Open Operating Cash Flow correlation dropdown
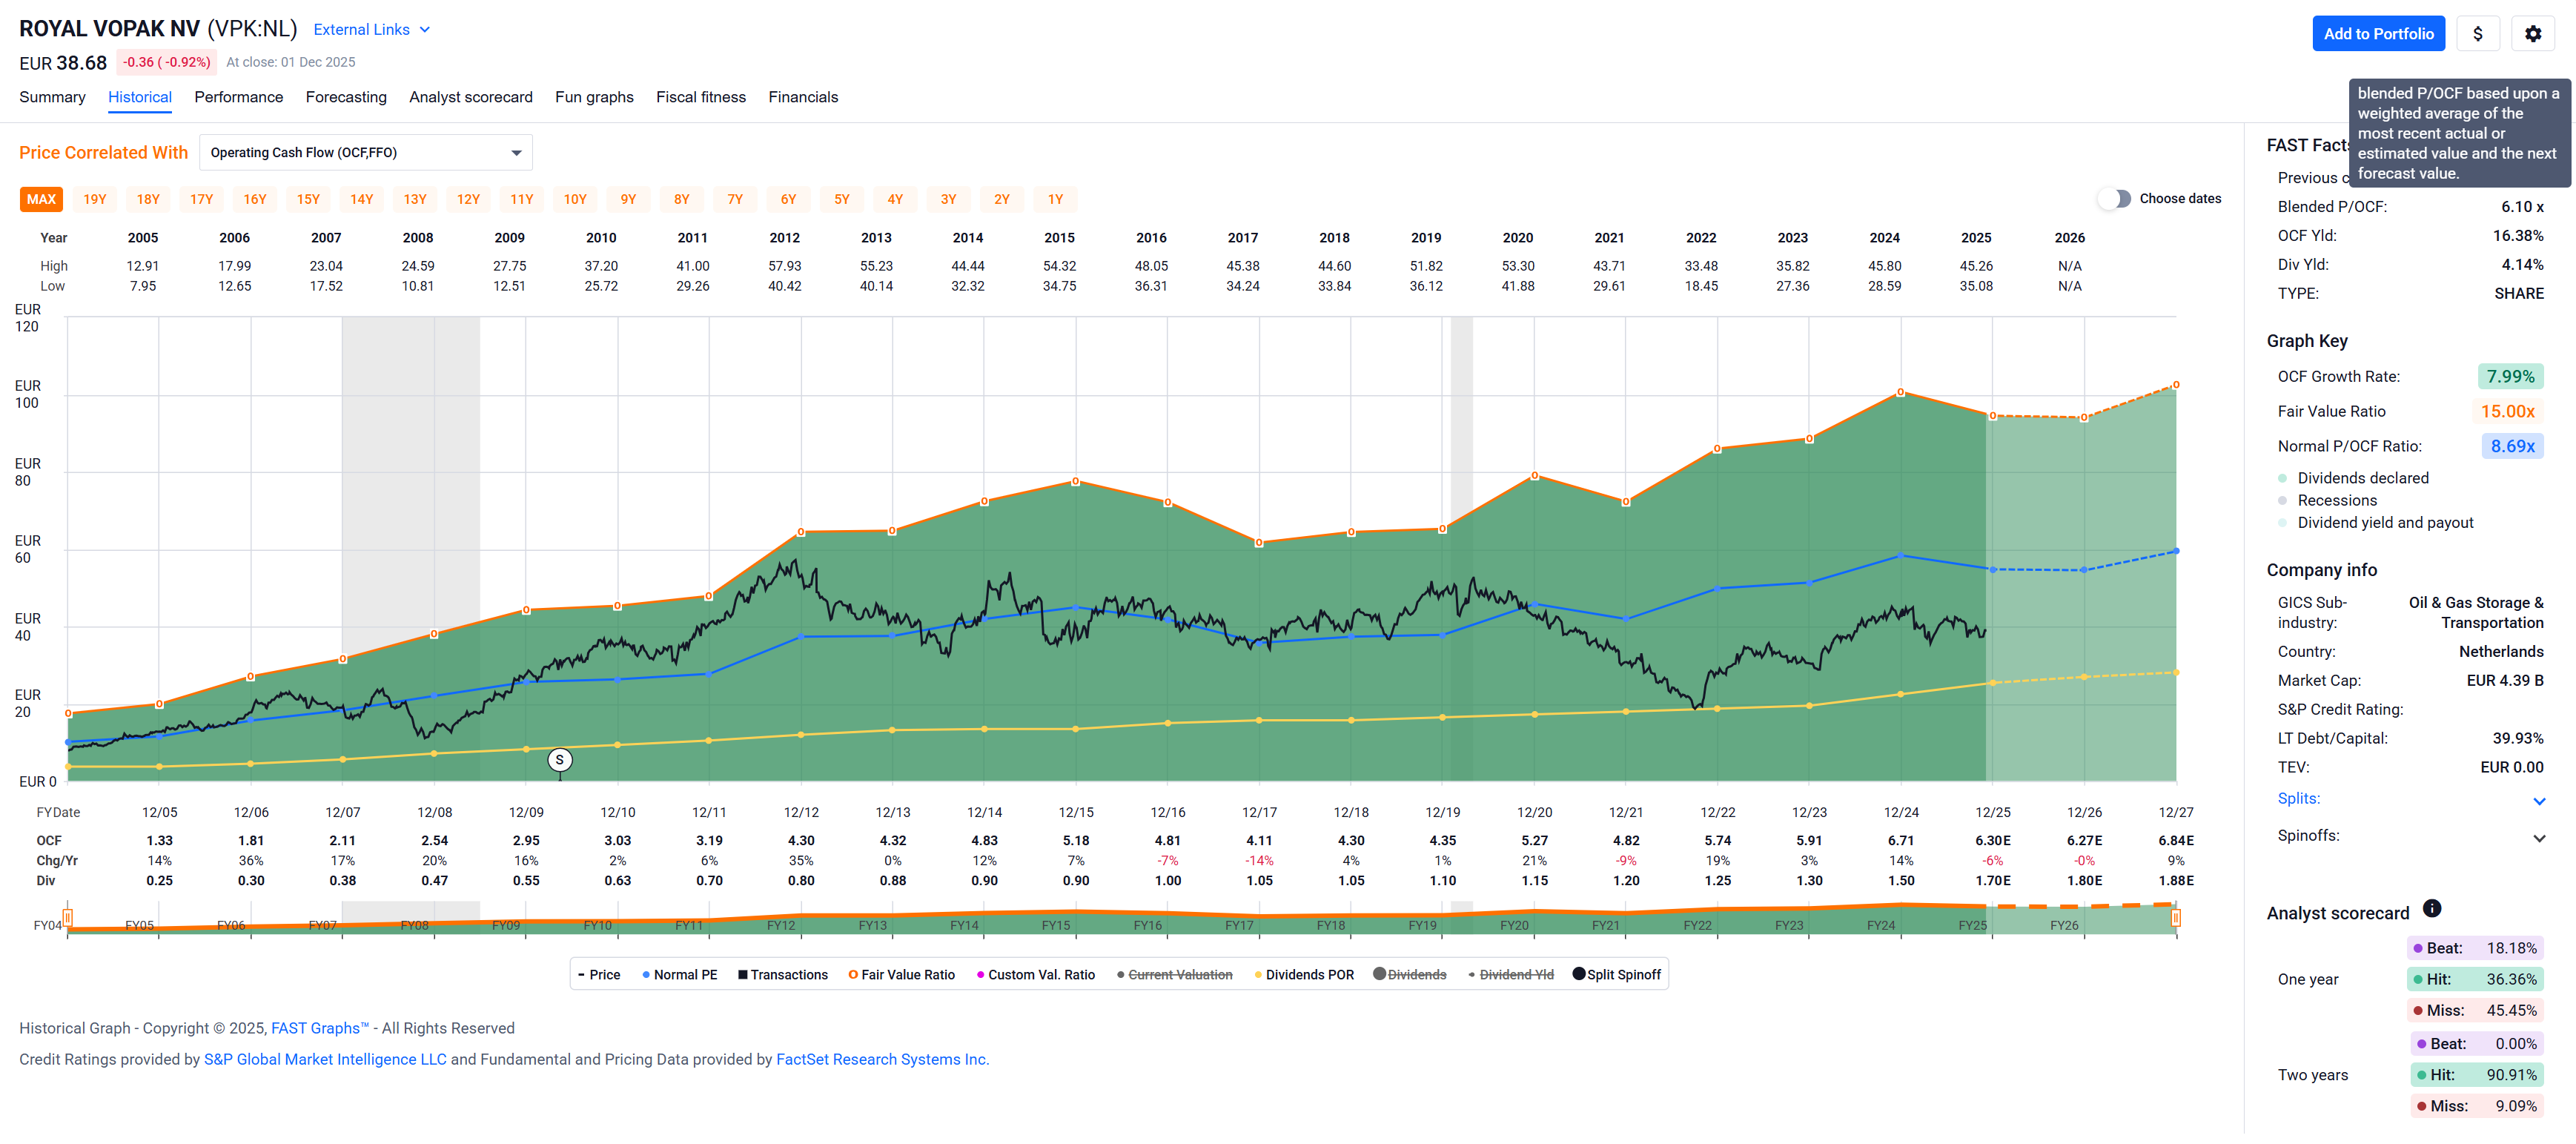 365,153
